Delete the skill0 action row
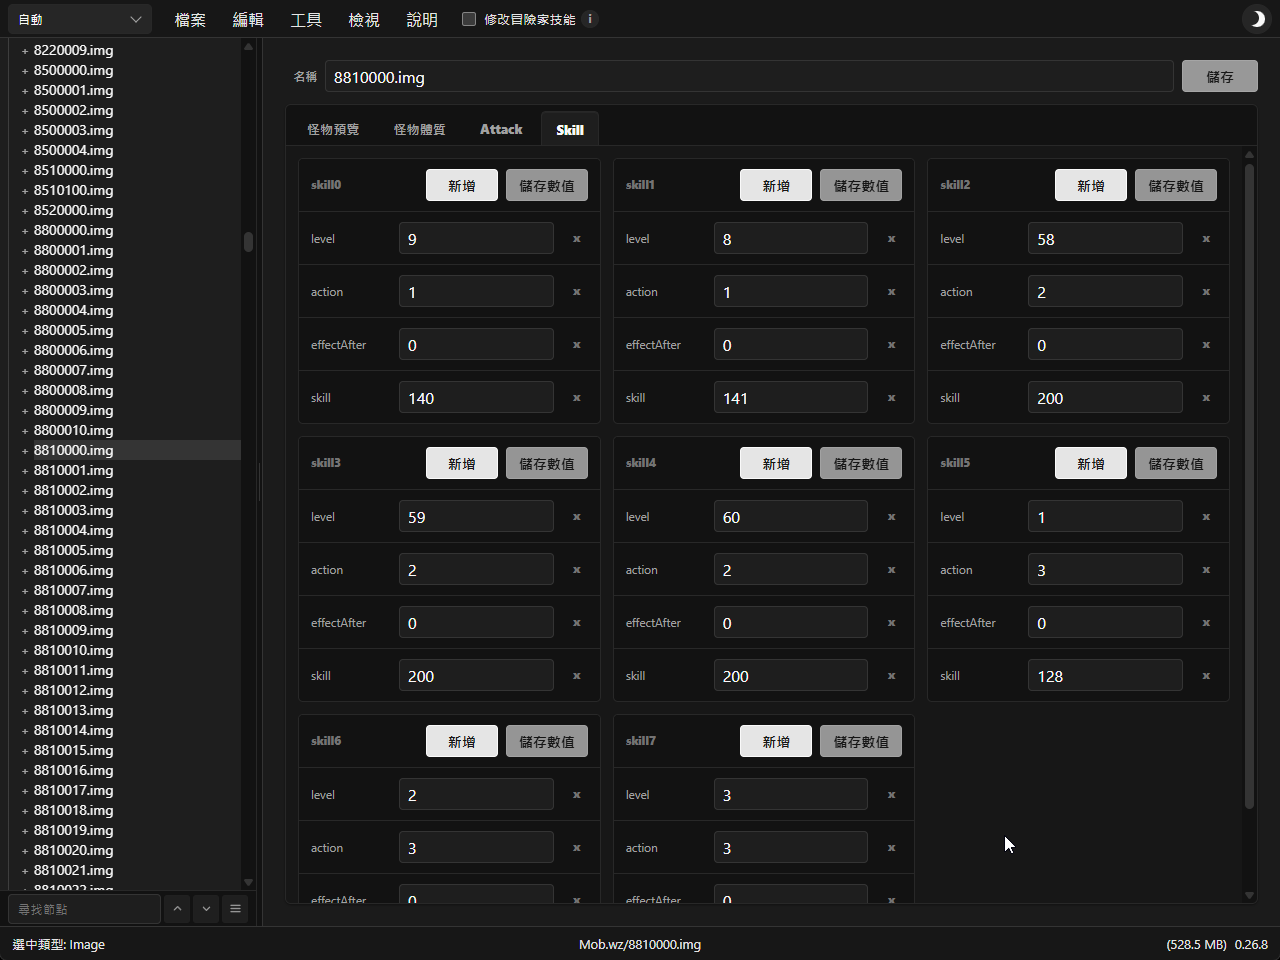The height and width of the screenshot is (960, 1280). pyautogui.click(x=577, y=292)
